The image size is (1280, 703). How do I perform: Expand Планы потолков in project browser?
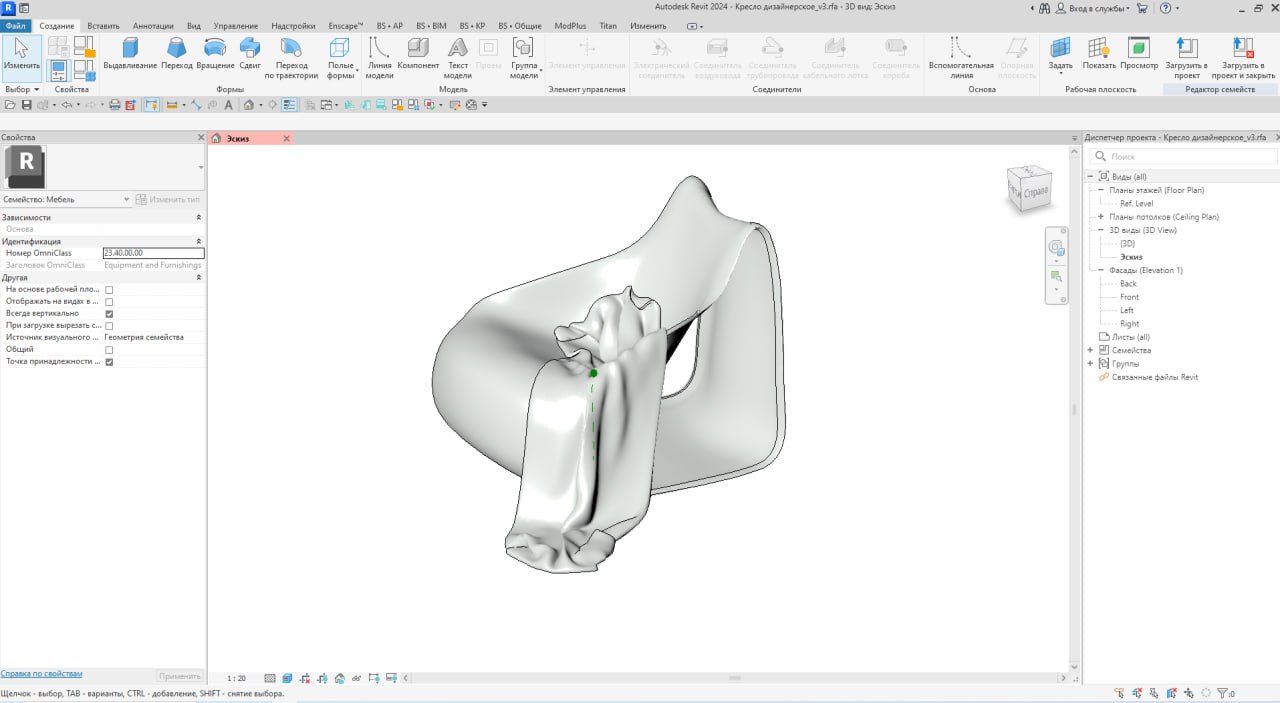(1101, 216)
